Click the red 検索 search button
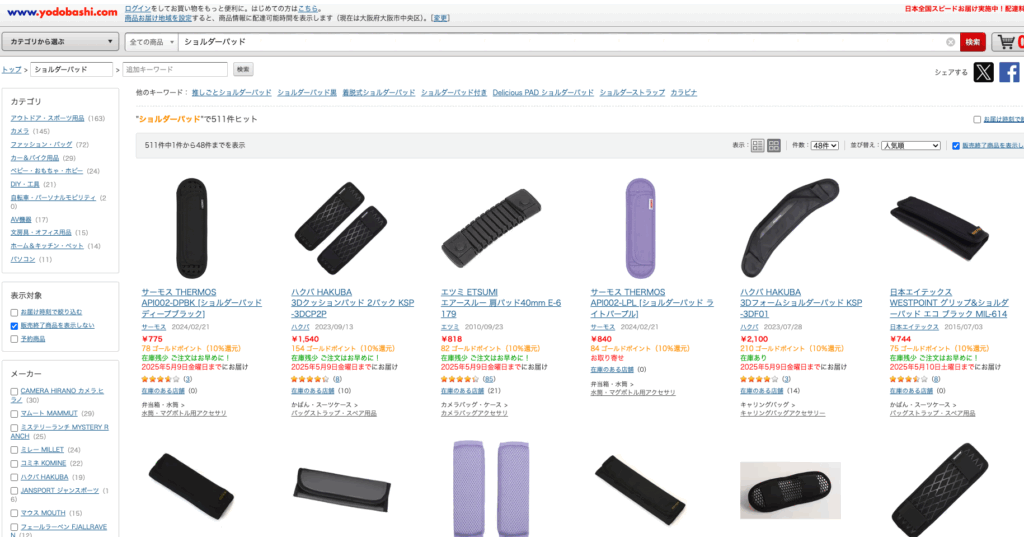This screenshot has height=537, width=1024. click(x=972, y=42)
